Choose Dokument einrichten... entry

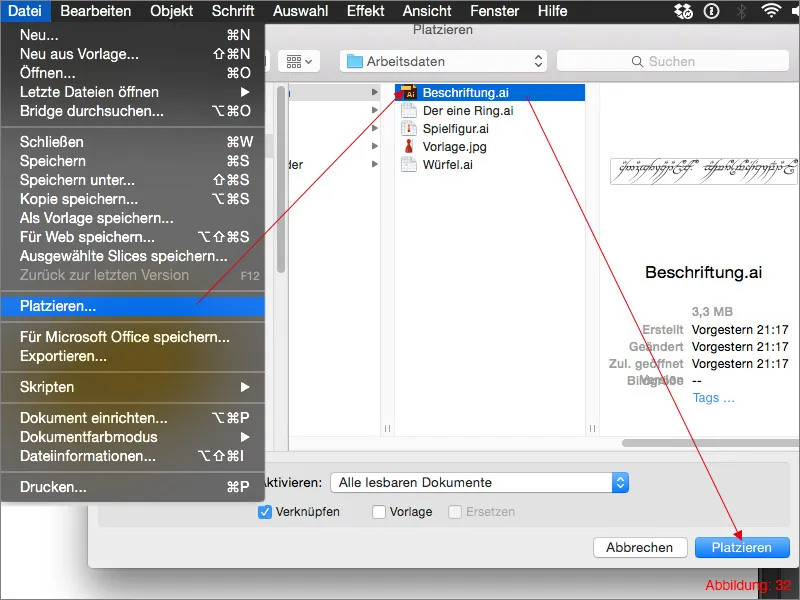coord(133,418)
